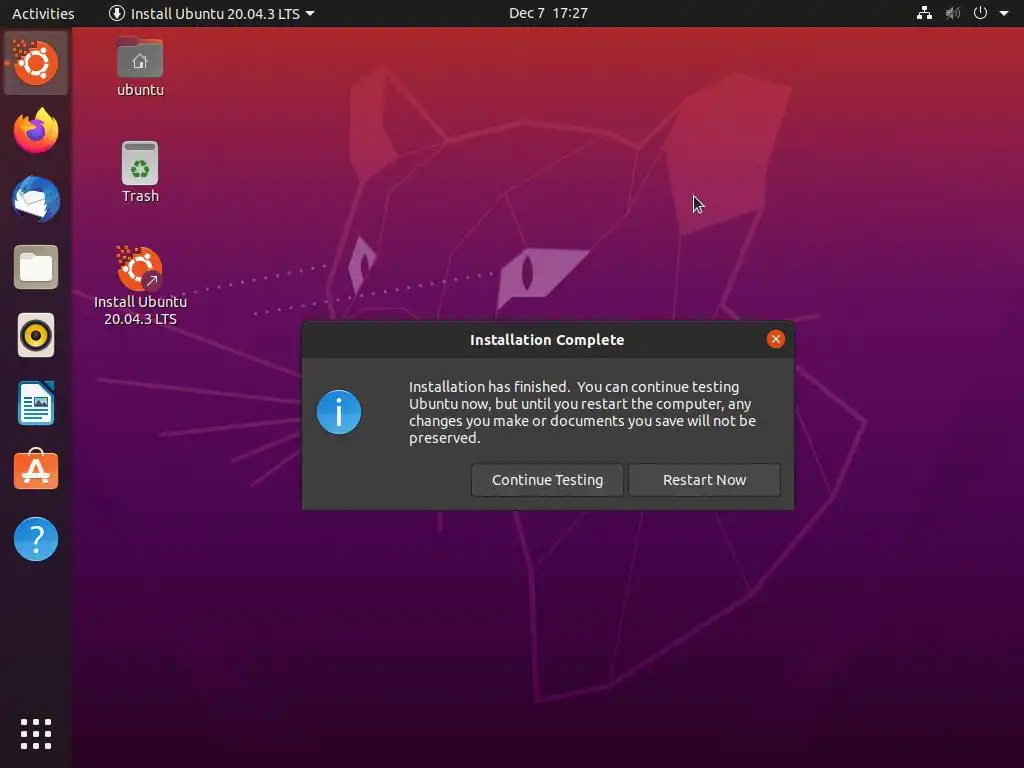Viewport: 1024px width, 768px height.
Task: Close the Installation Complete dialog
Action: pyautogui.click(x=775, y=339)
